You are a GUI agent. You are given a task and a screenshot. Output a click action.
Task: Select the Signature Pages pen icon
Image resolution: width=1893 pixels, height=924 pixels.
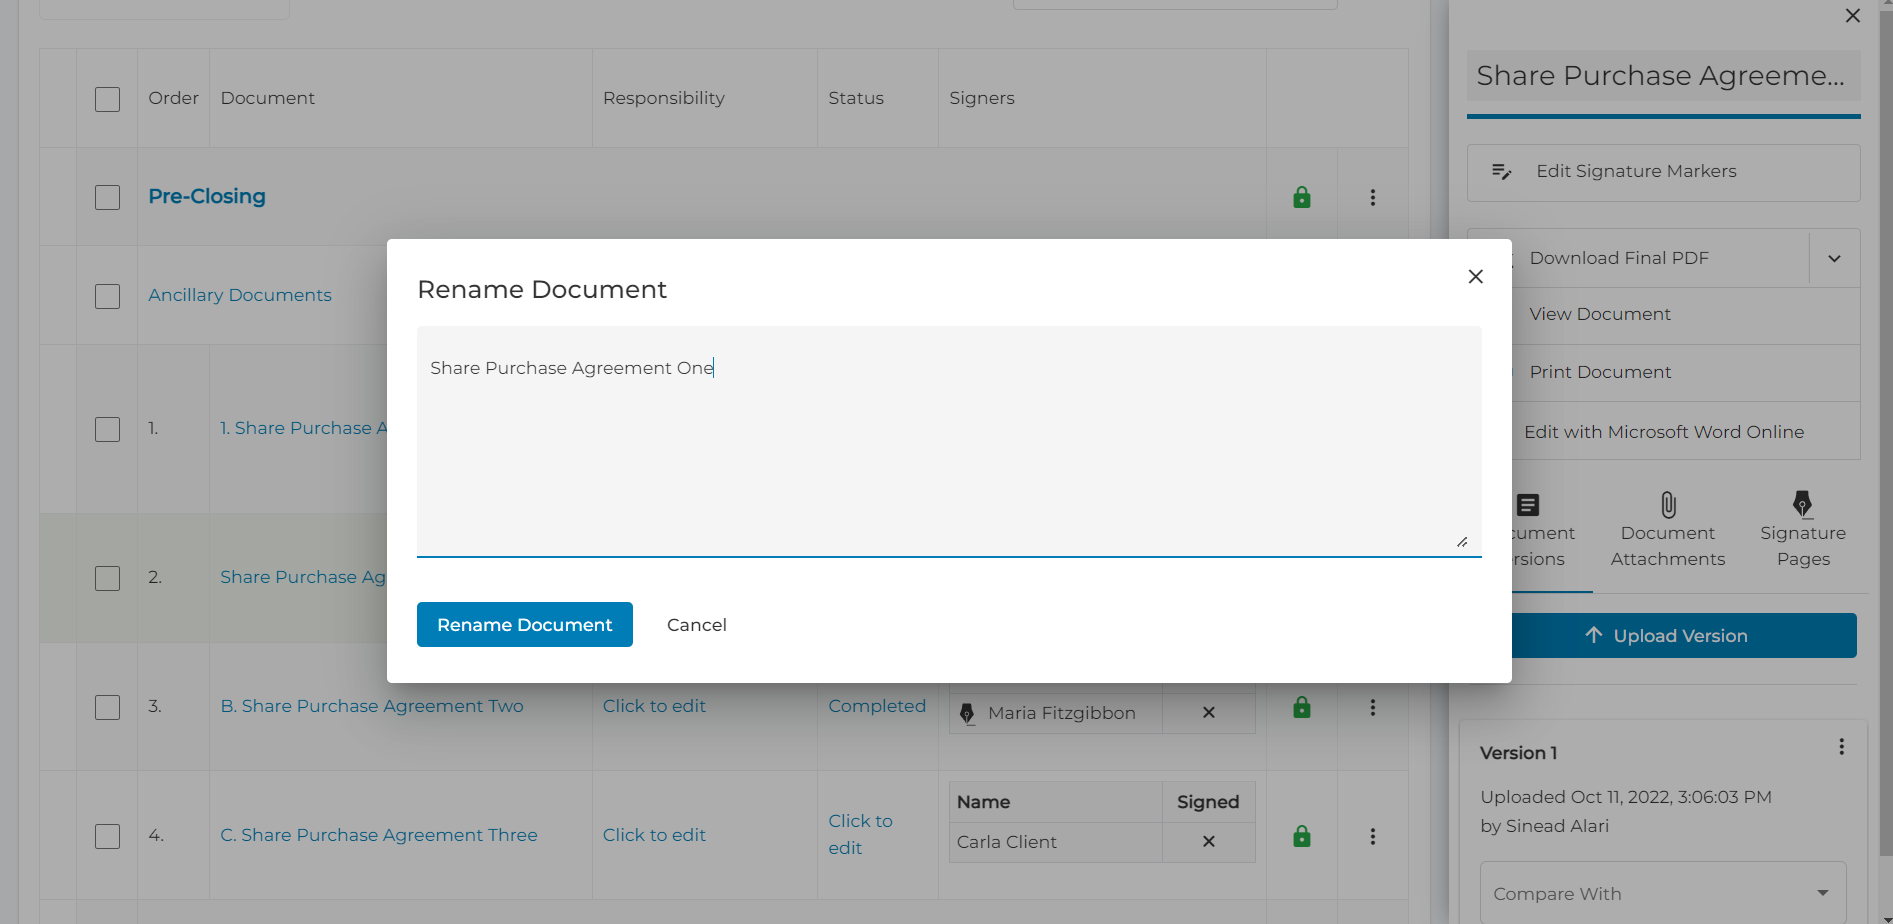point(1803,505)
